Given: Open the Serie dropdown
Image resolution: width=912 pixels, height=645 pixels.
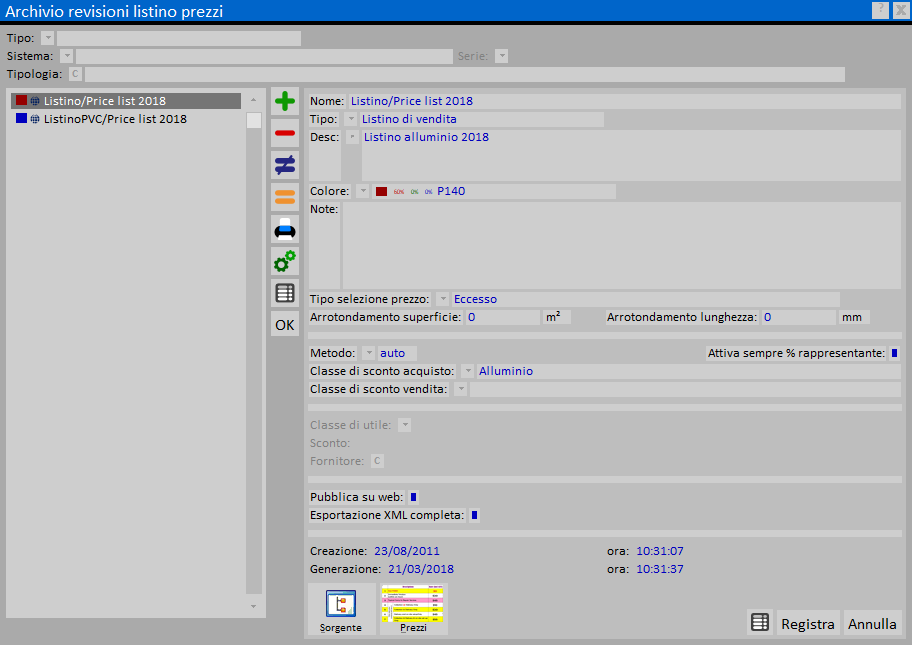Looking at the screenshot, I should pyautogui.click(x=501, y=56).
